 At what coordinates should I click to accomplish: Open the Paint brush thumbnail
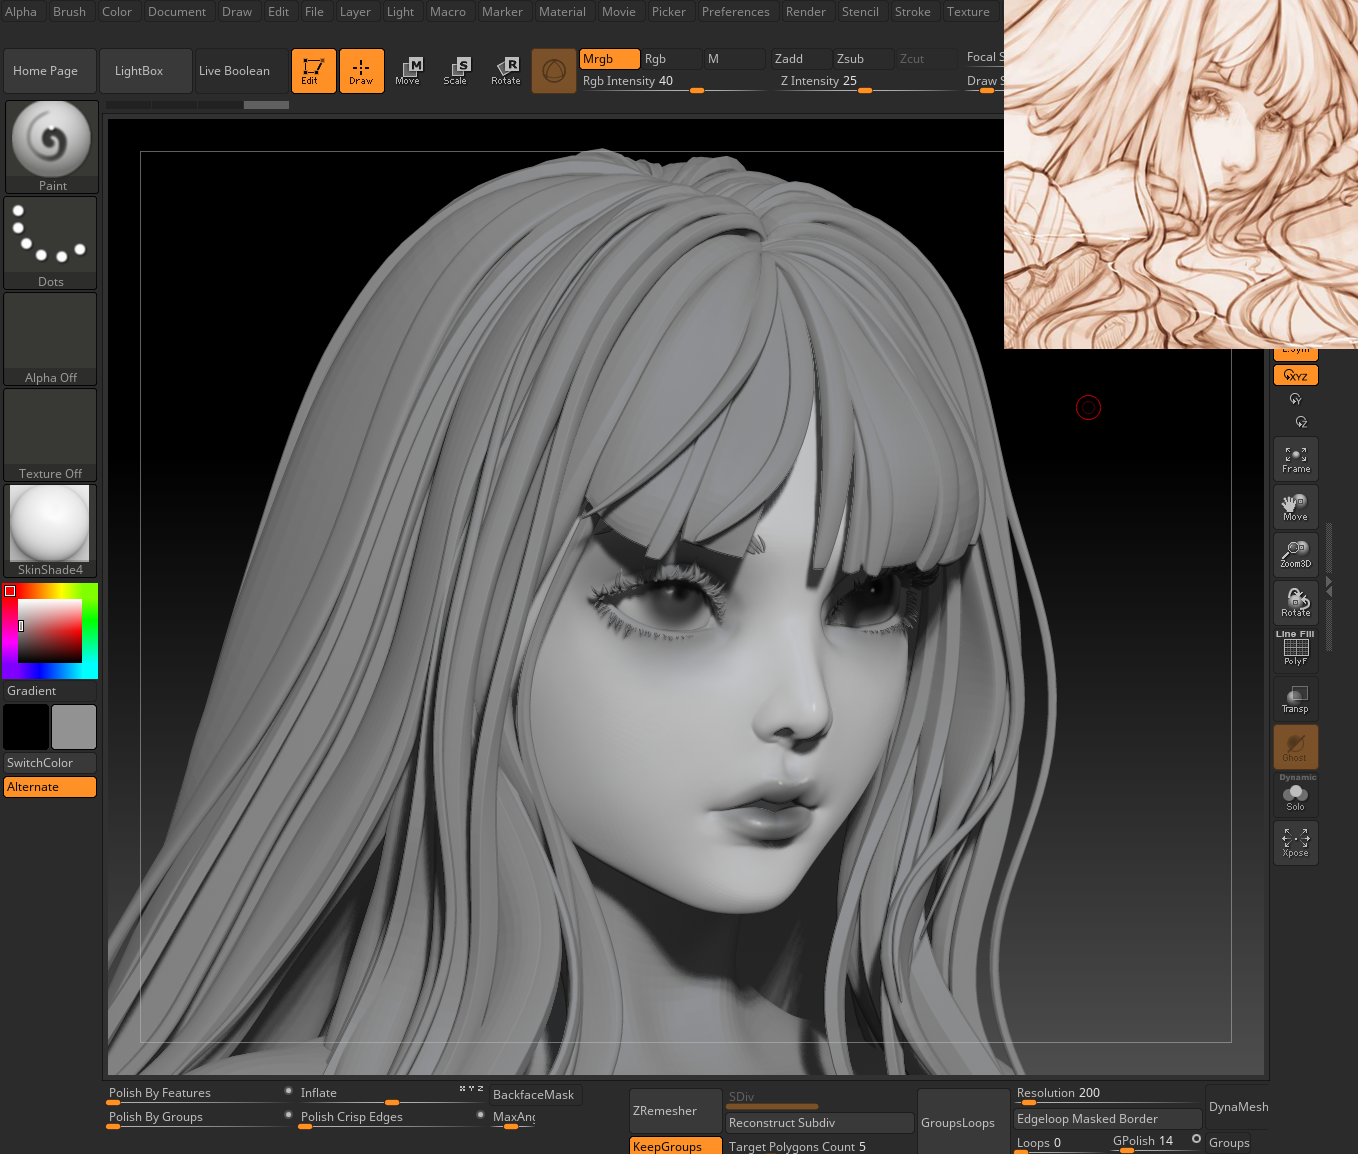pos(52,146)
